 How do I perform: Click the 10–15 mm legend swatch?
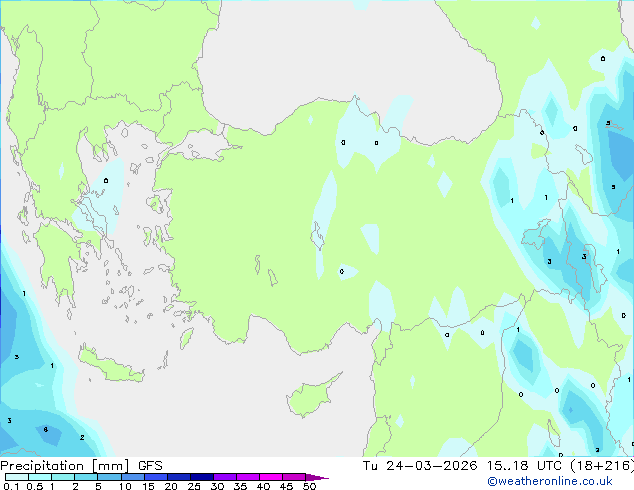click(132, 477)
